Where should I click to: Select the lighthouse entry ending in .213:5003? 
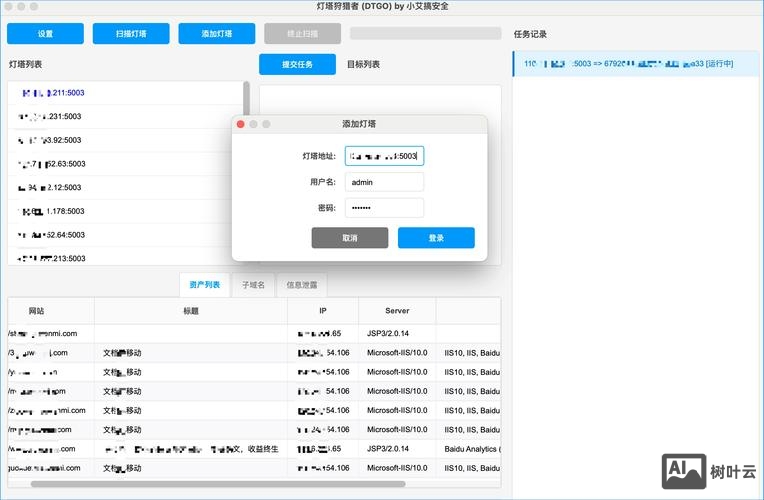125,257
